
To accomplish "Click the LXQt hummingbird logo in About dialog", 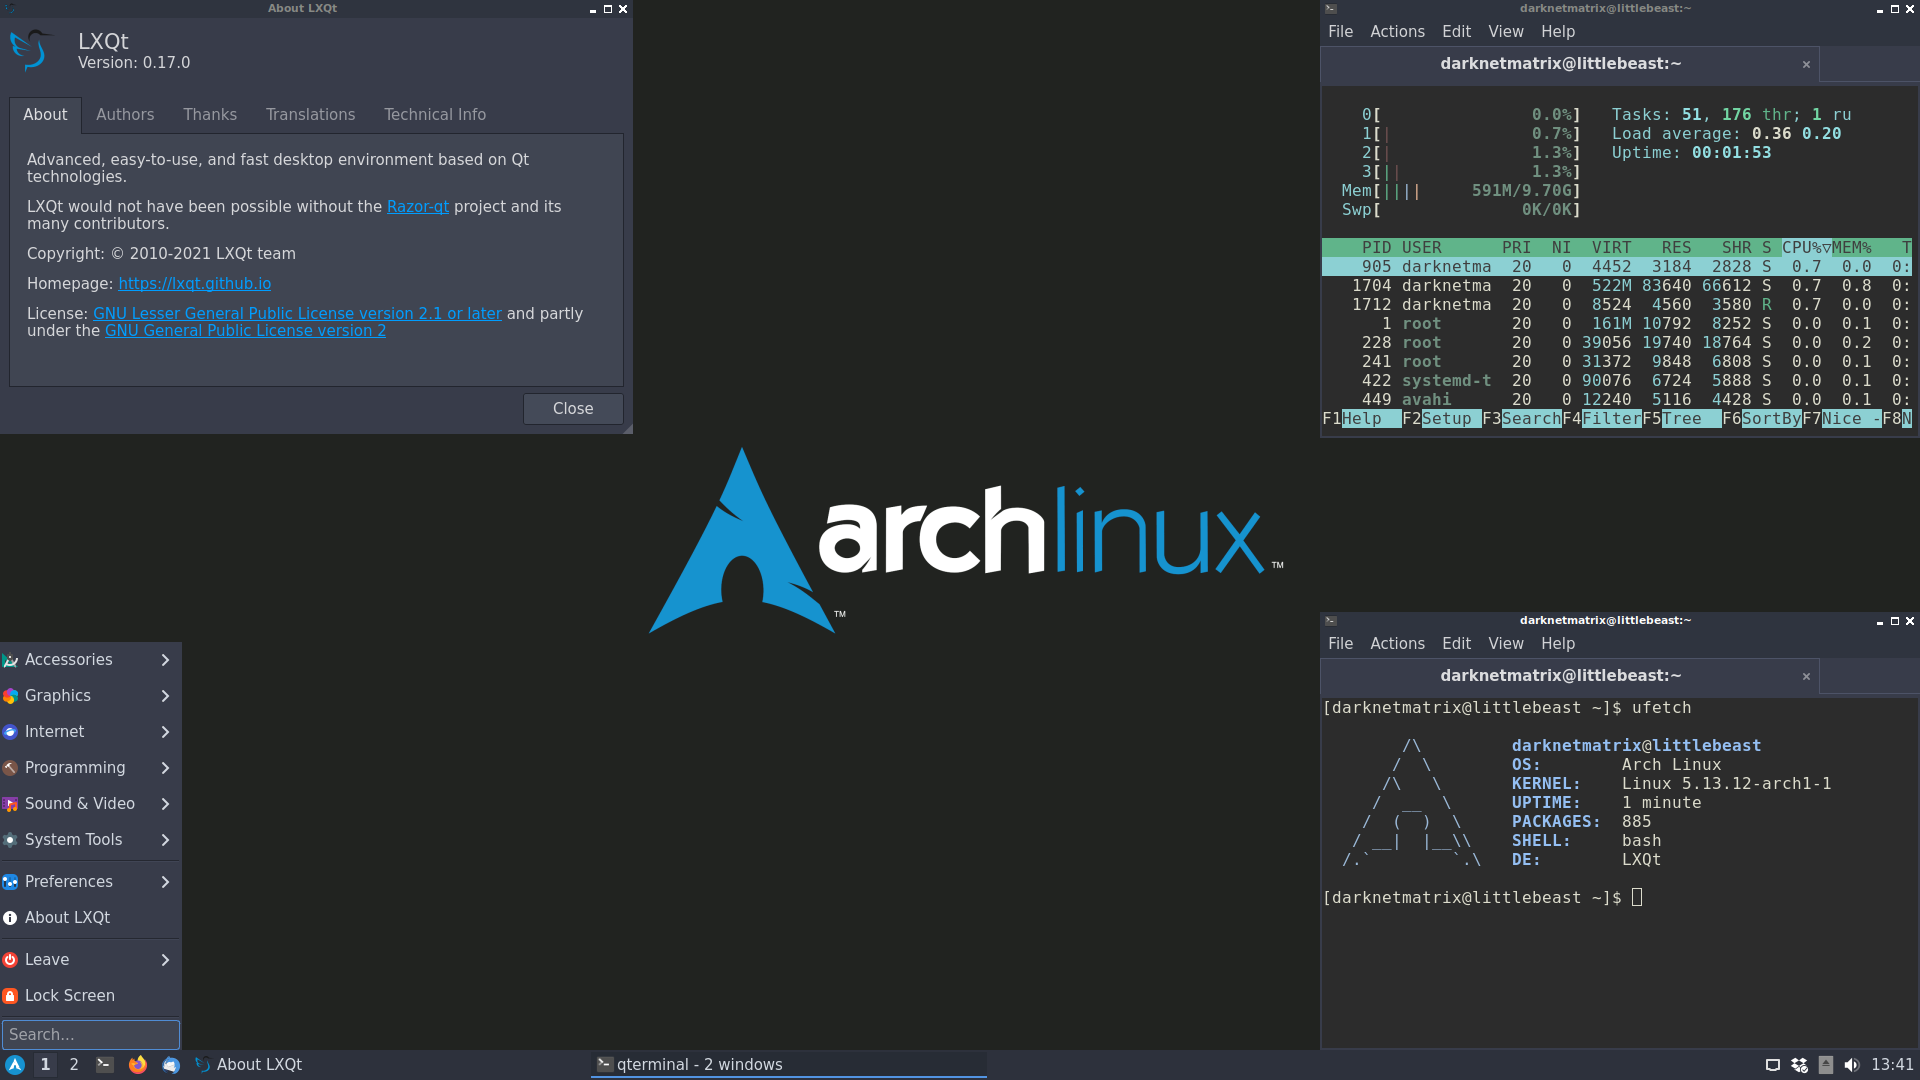I will [x=32, y=50].
